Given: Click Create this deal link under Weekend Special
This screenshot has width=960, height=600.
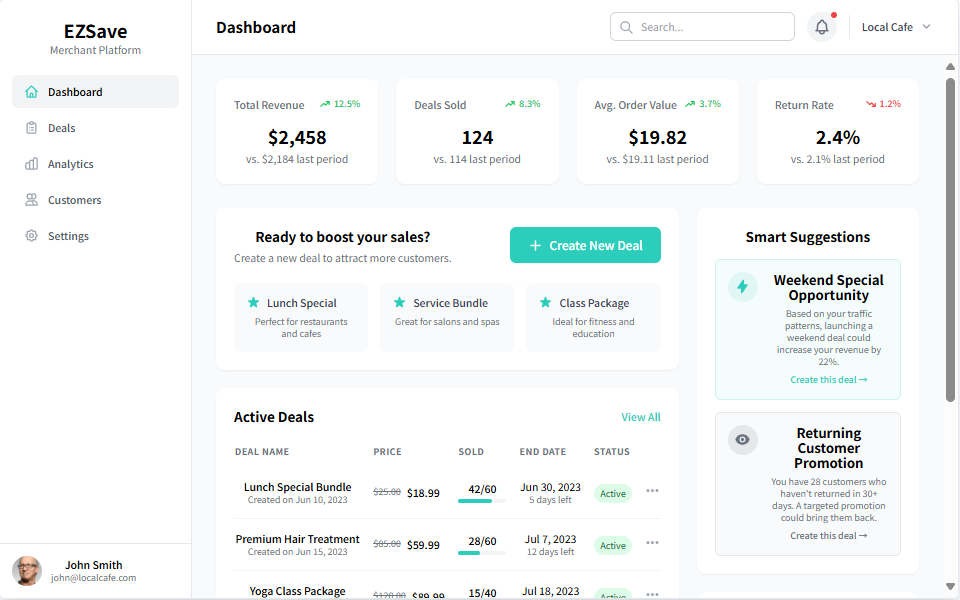Looking at the screenshot, I should point(828,380).
